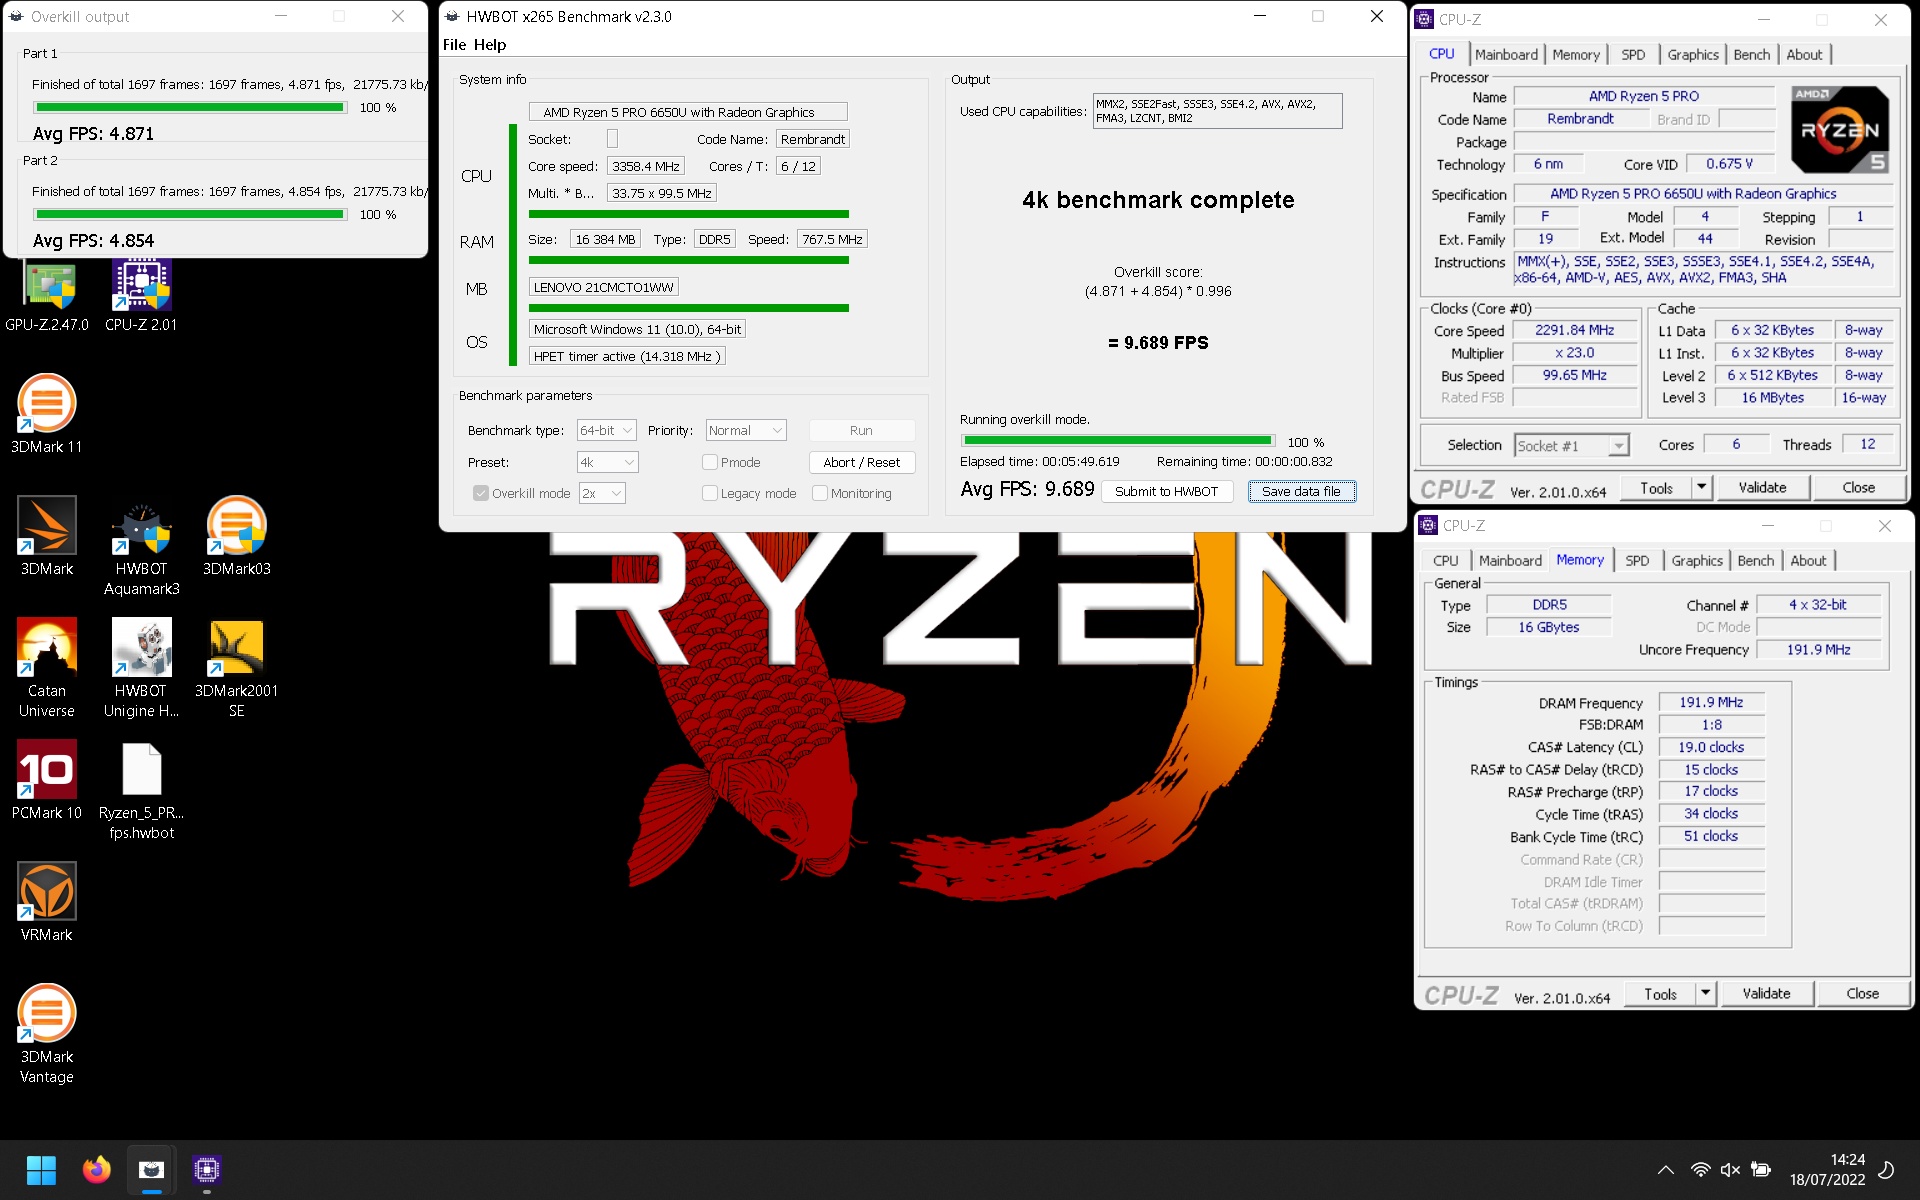
Task: Switch to Mainboard tab in upper CPU-Z
Action: coord(1506,55)
